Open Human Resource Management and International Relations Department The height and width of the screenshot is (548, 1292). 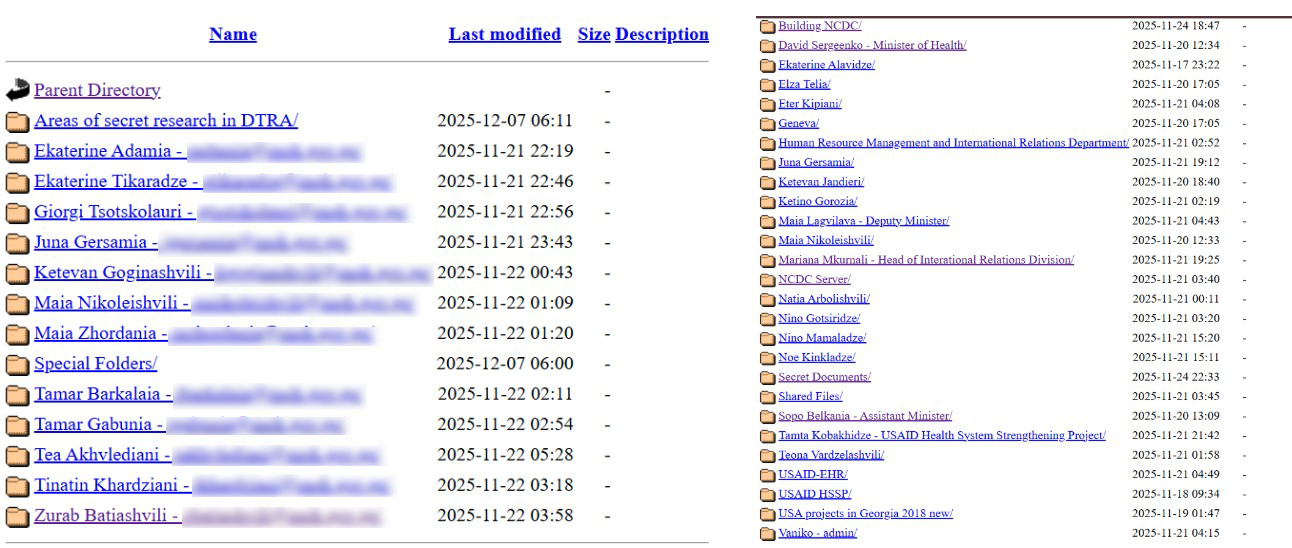pyautogui.click(x=953, y=144)
